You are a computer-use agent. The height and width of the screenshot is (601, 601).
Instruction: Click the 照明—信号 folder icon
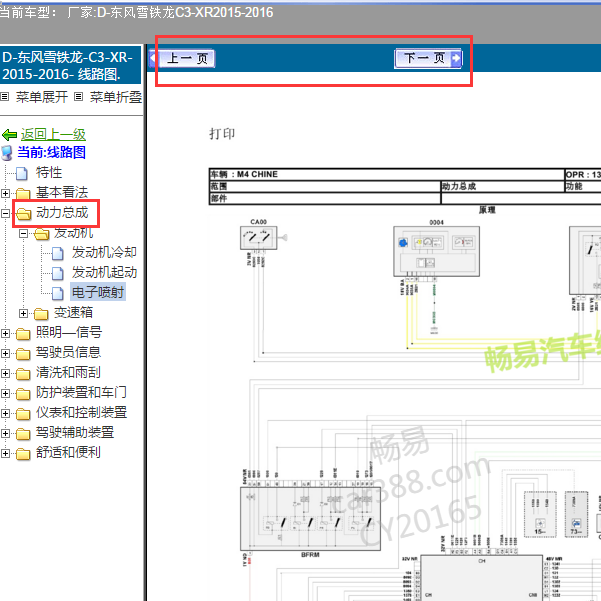coord(23,333)
